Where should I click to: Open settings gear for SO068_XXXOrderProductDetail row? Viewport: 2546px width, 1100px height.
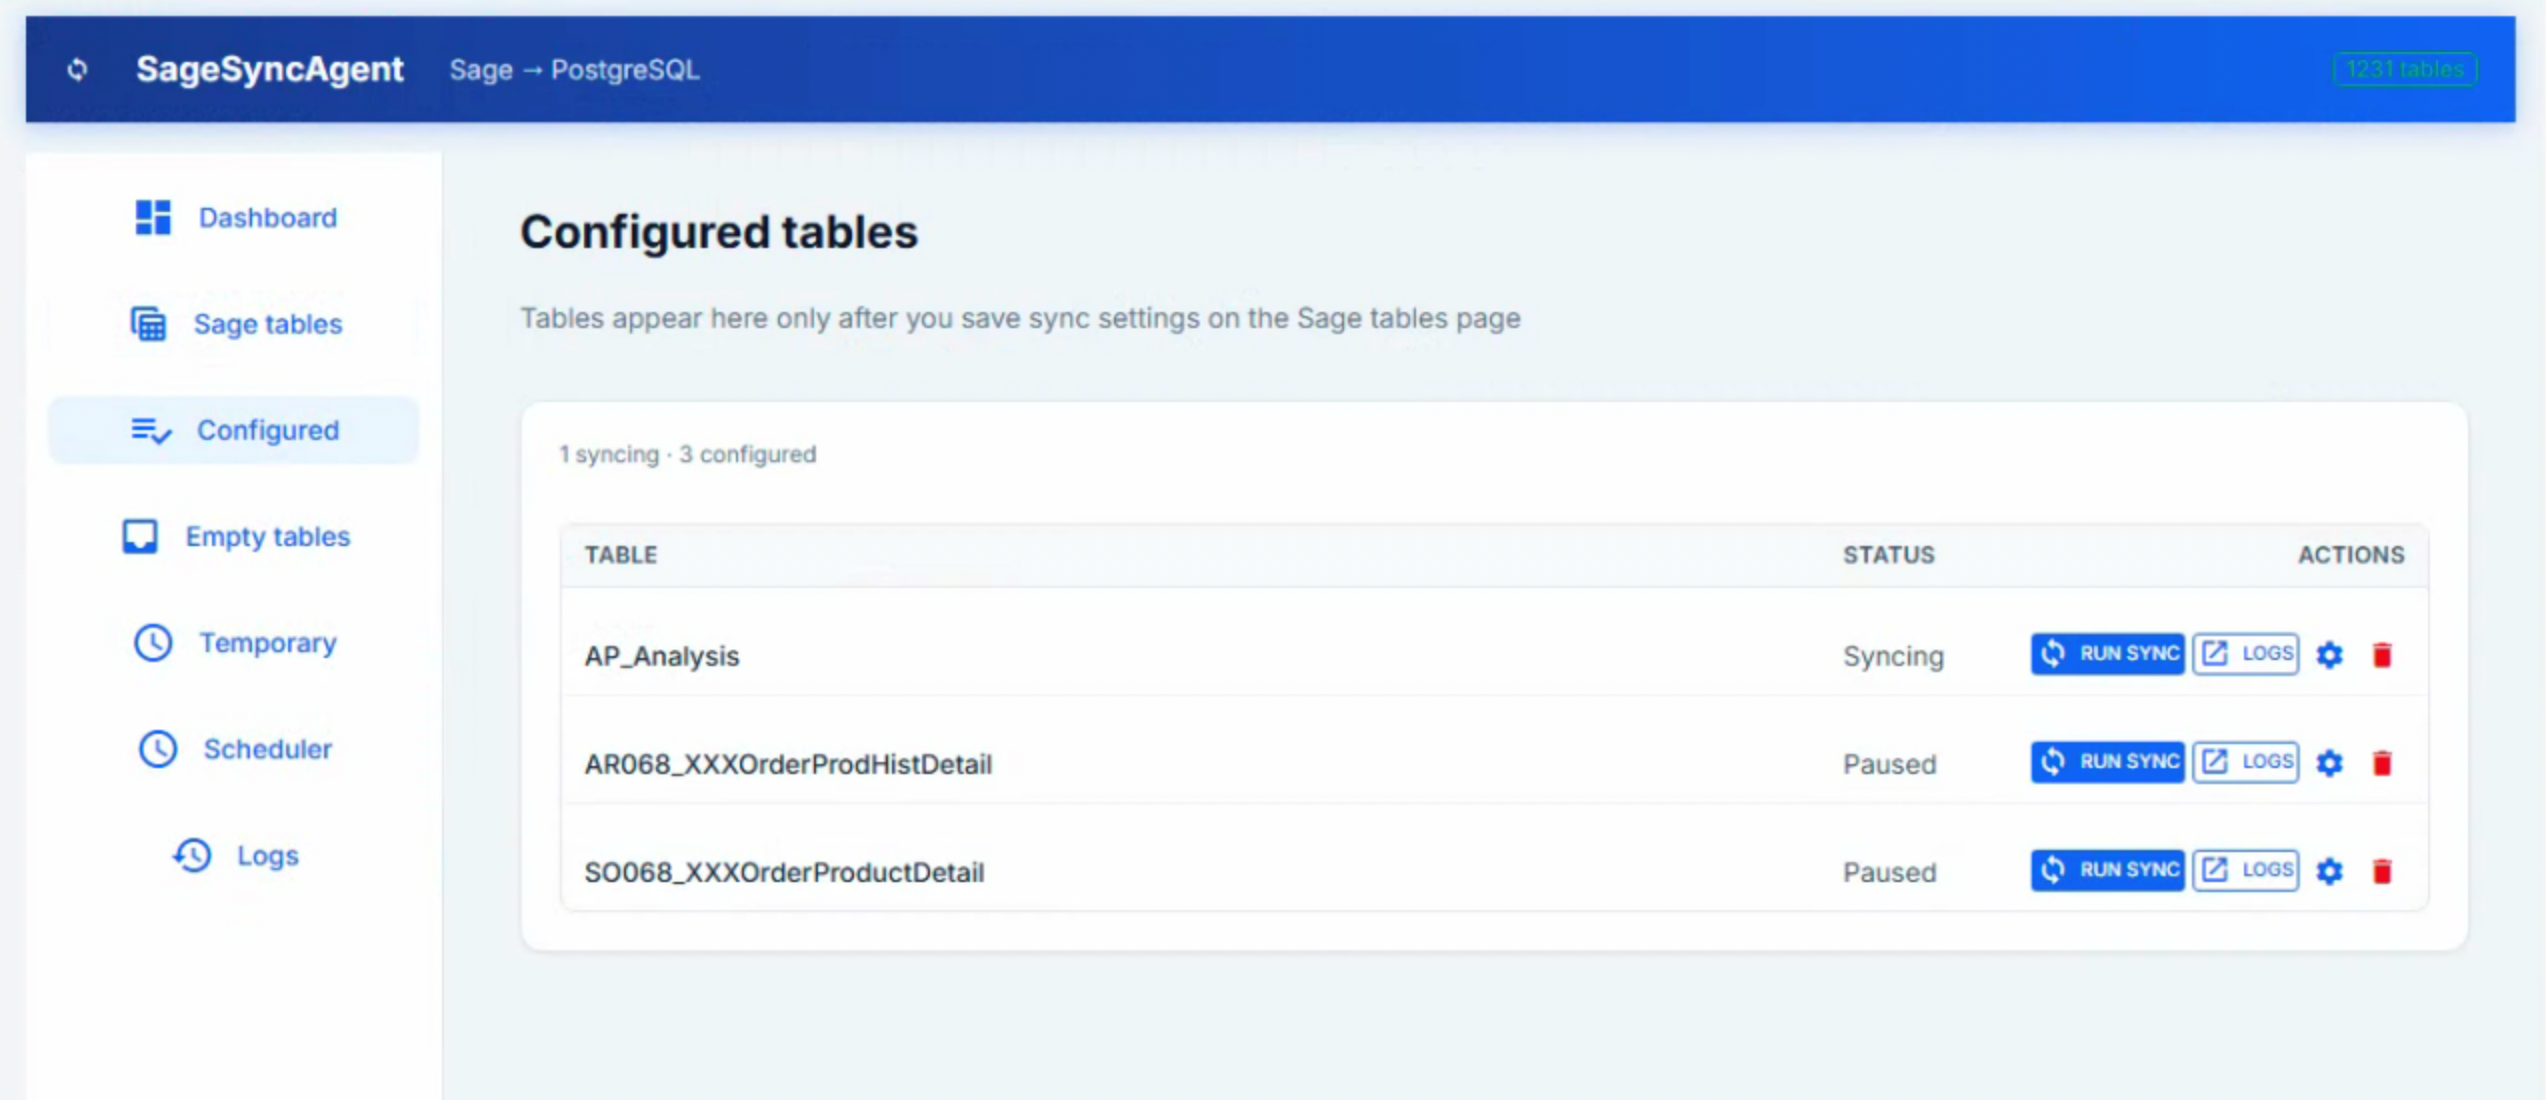(x=2329, y=870)
